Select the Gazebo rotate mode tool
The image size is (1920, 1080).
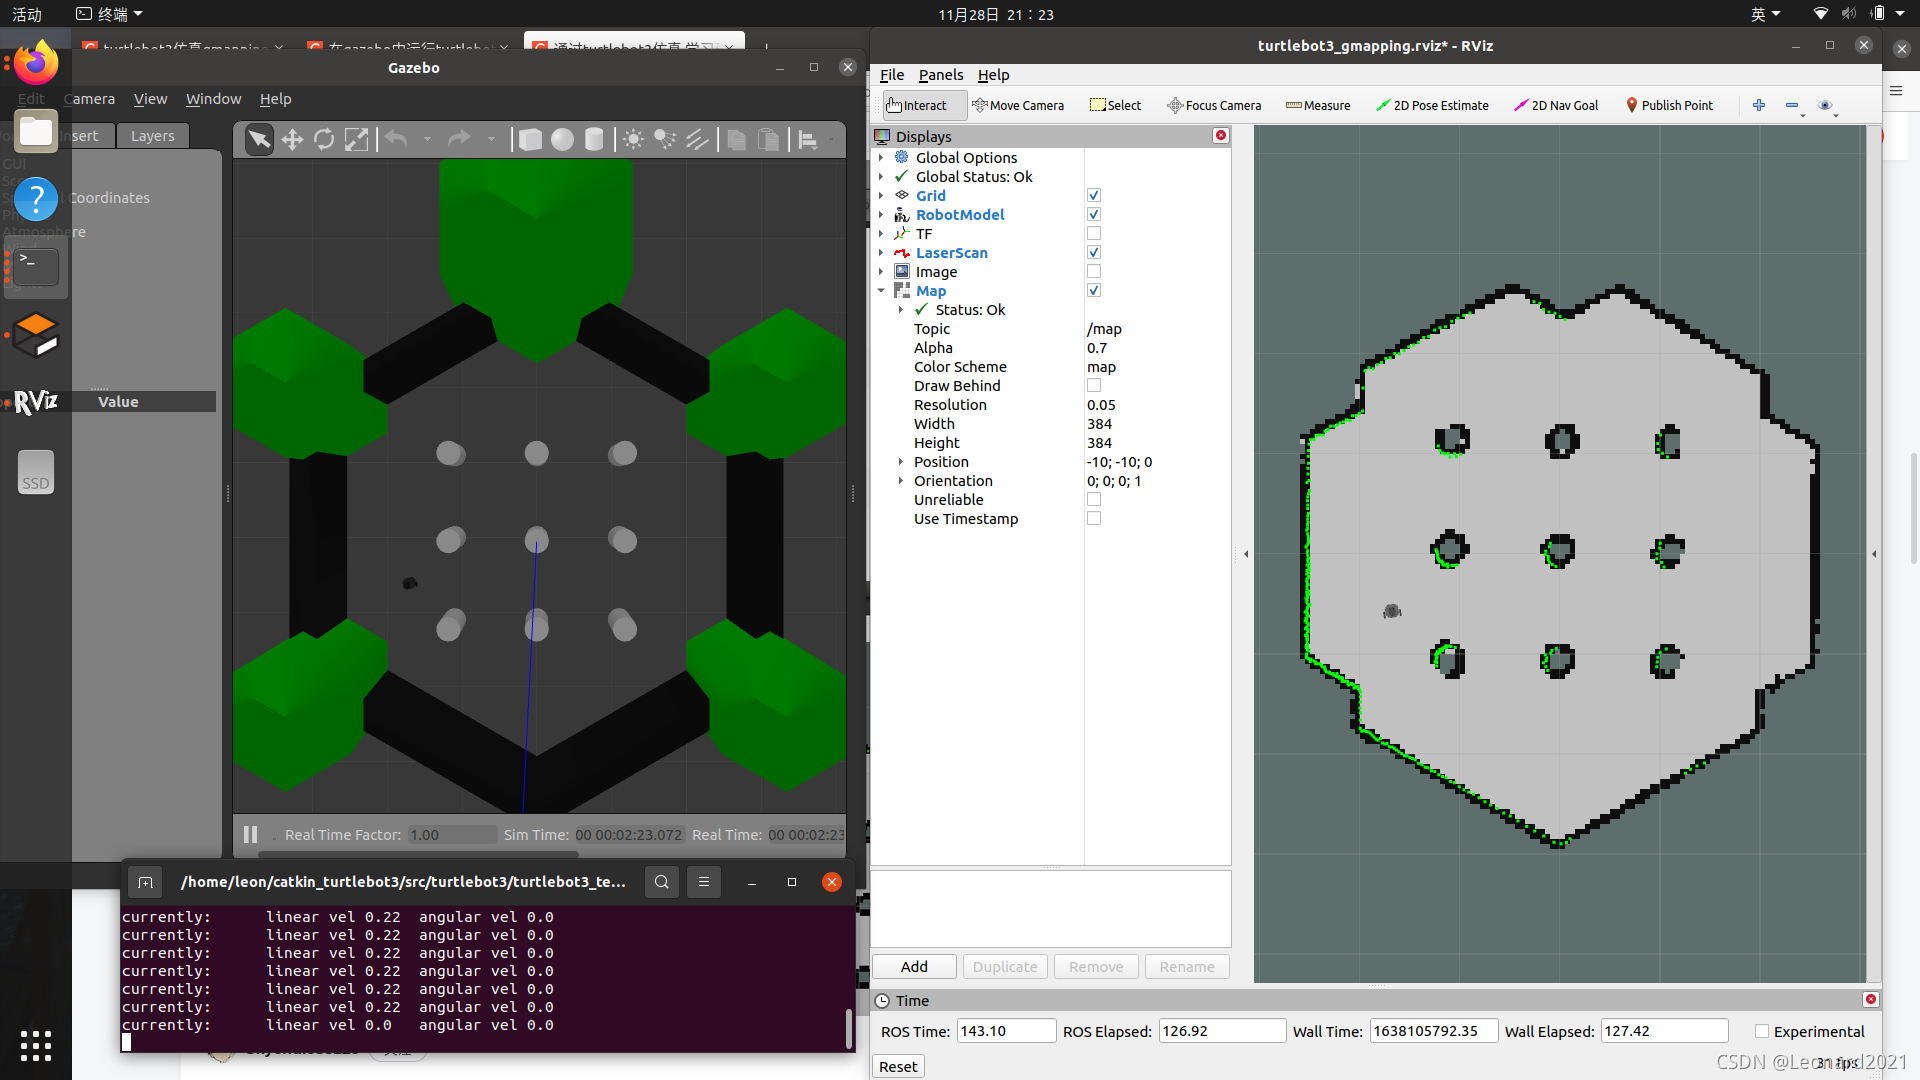tap(324, 140)
